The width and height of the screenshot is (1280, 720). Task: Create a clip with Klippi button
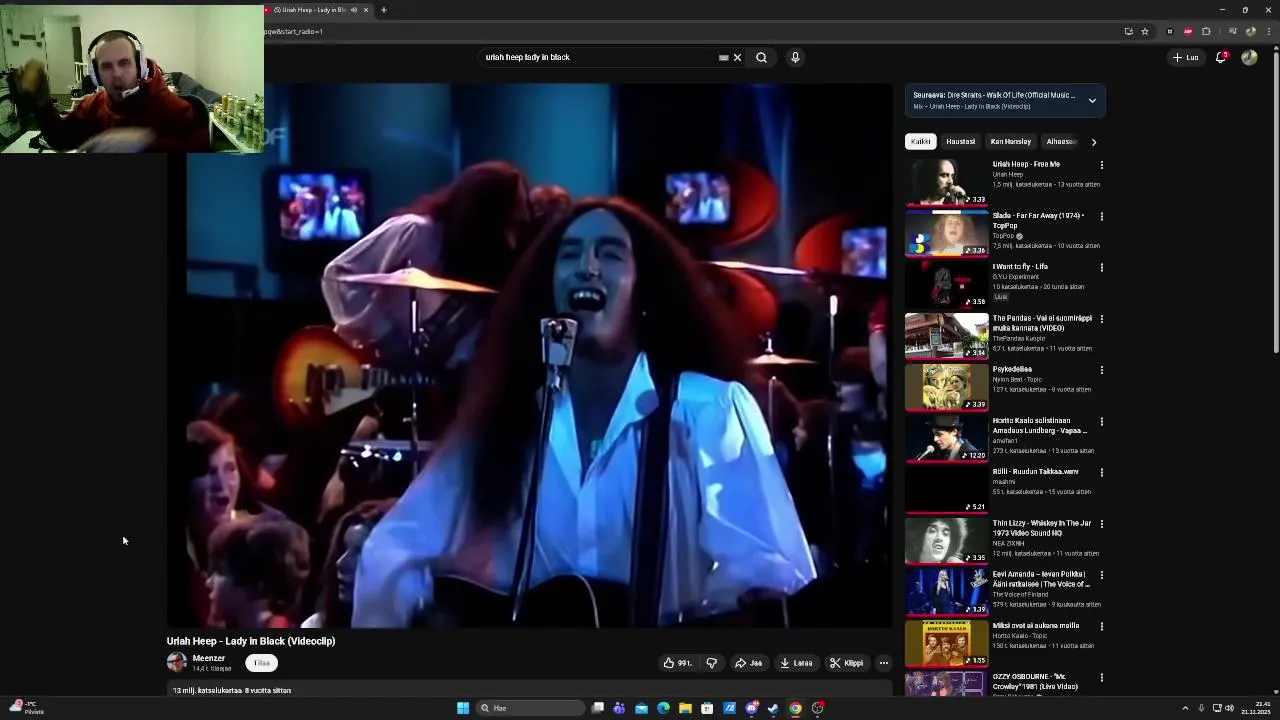tap(846, 663)
